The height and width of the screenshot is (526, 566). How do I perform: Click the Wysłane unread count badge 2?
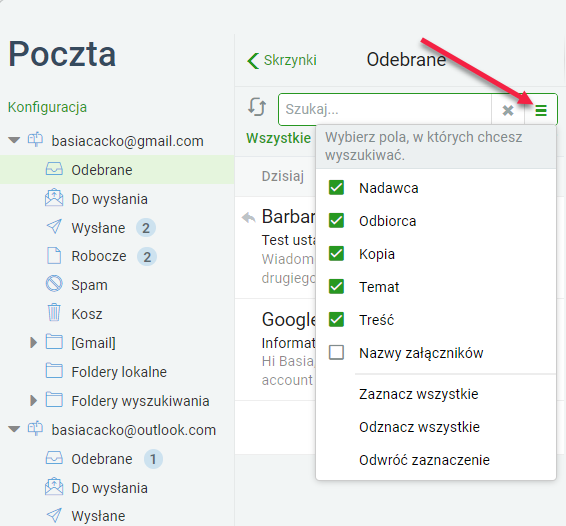146,228
